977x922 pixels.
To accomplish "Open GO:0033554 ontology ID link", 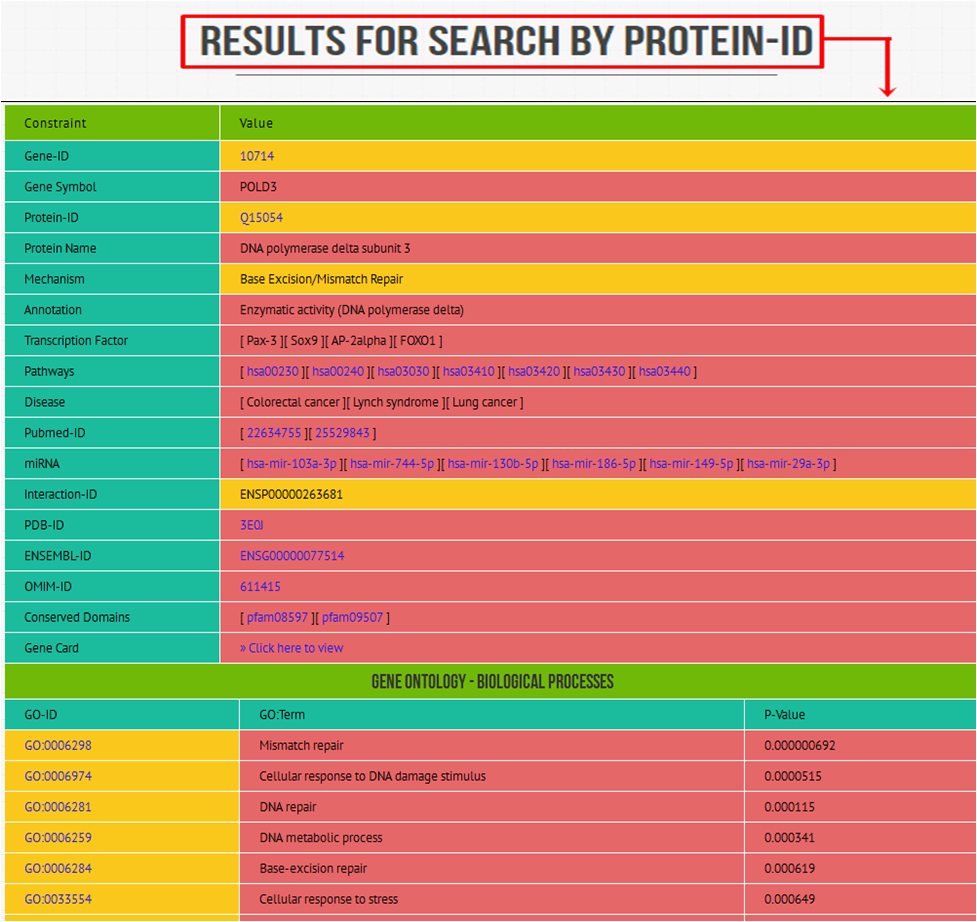I will (58, 900).
